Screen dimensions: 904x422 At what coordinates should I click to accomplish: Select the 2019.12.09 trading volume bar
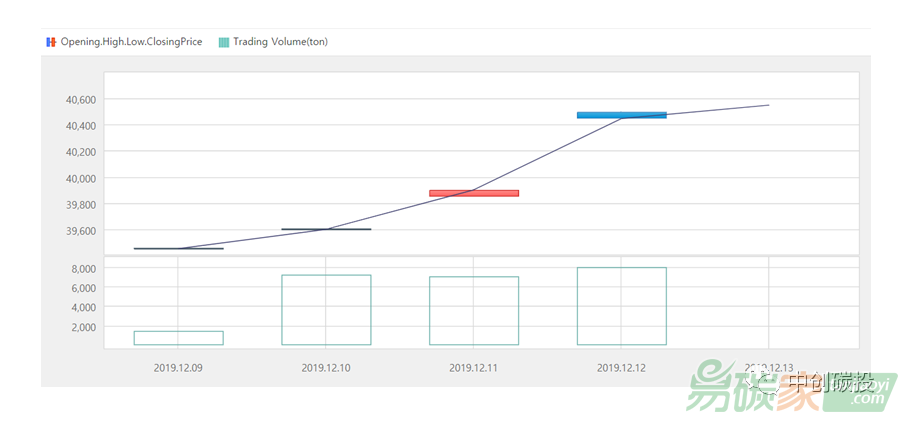(178, 338)
